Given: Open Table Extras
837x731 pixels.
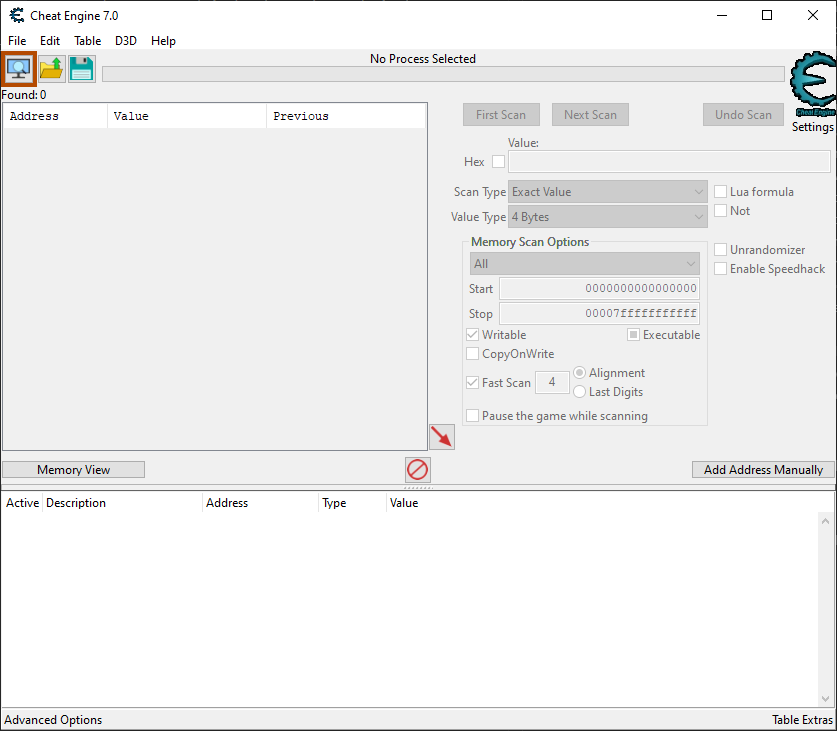Looking at the screenshot, I should pos(802,720).
